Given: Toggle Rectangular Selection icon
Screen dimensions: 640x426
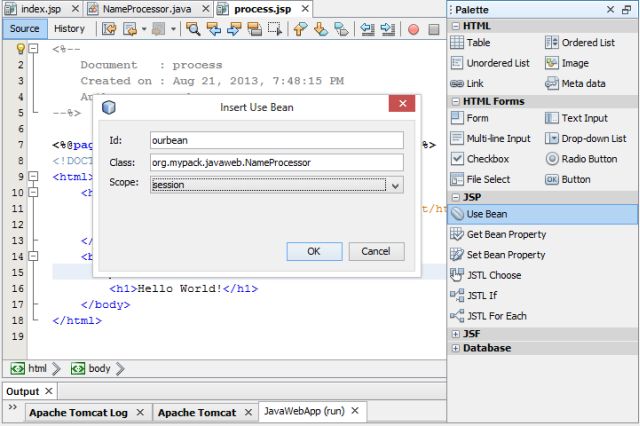Looking at the screenshot, I should tap(275, 29).
